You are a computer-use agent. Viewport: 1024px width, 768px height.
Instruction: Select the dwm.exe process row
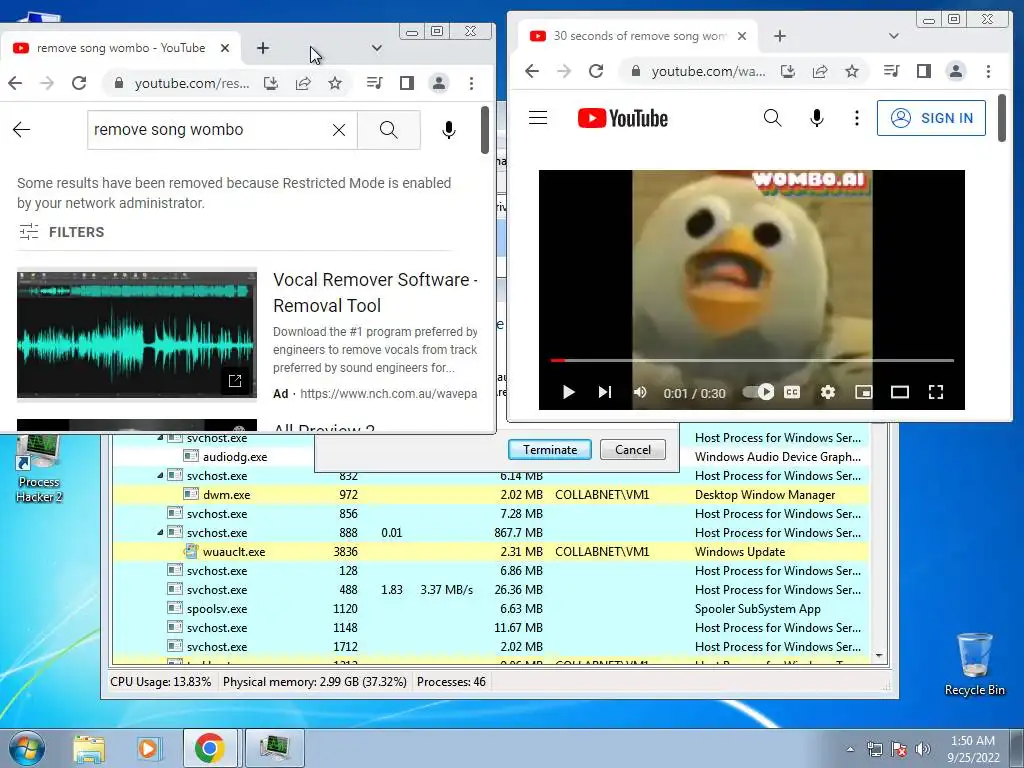point(491,494)
